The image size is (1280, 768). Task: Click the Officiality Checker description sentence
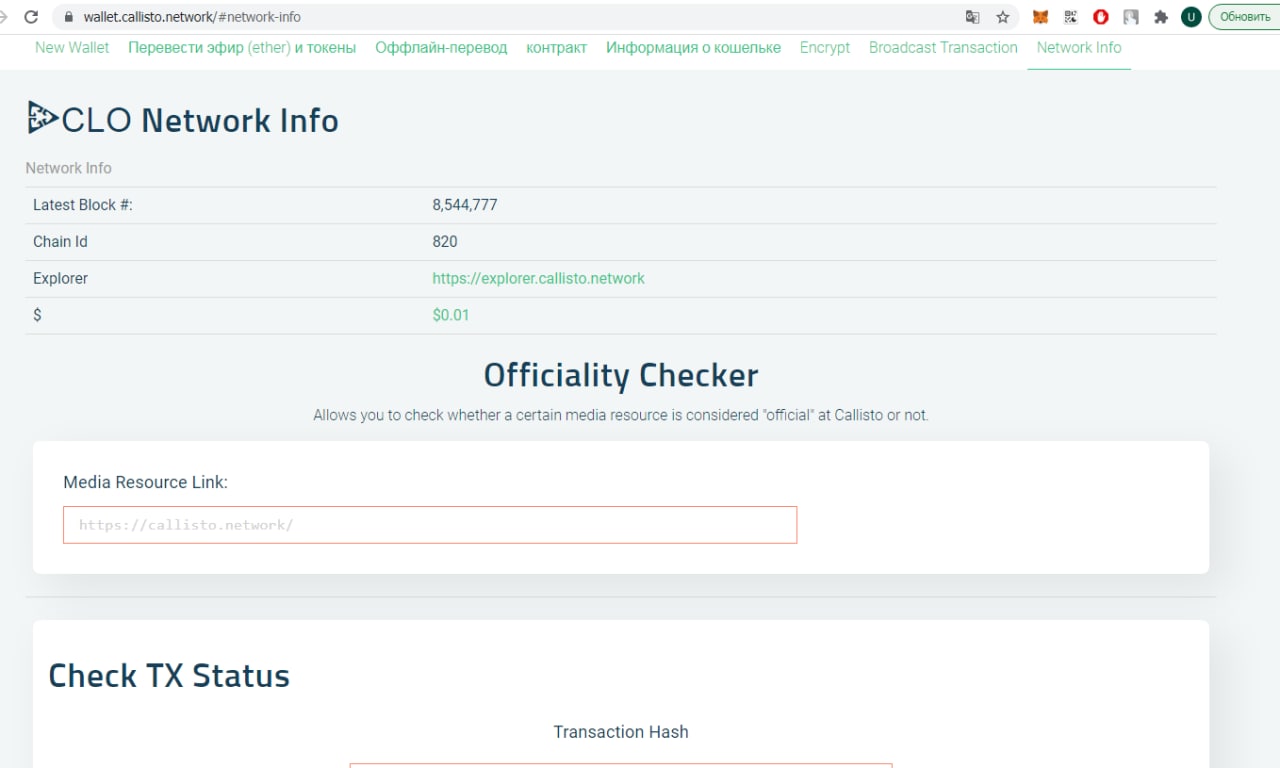coord(621,415)
